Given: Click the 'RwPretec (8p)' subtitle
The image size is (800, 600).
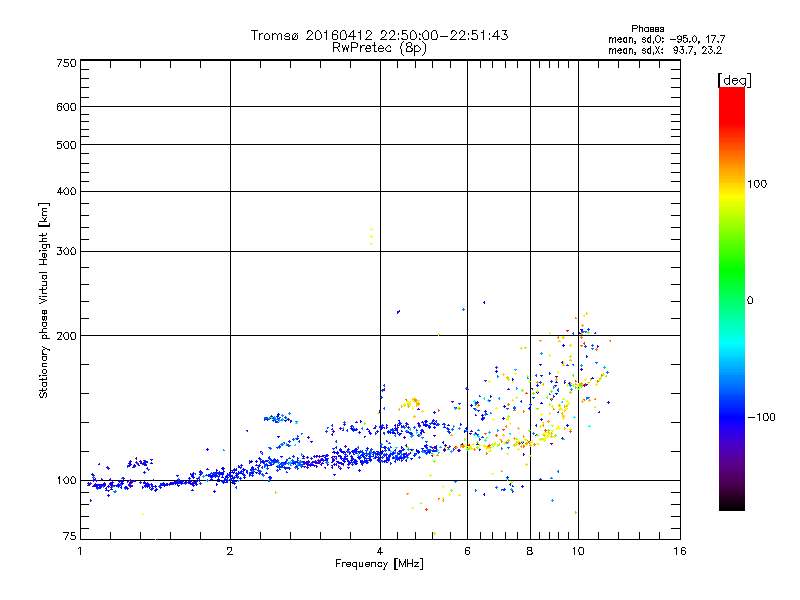Looking at the screenshot, I should coord(379,48).
